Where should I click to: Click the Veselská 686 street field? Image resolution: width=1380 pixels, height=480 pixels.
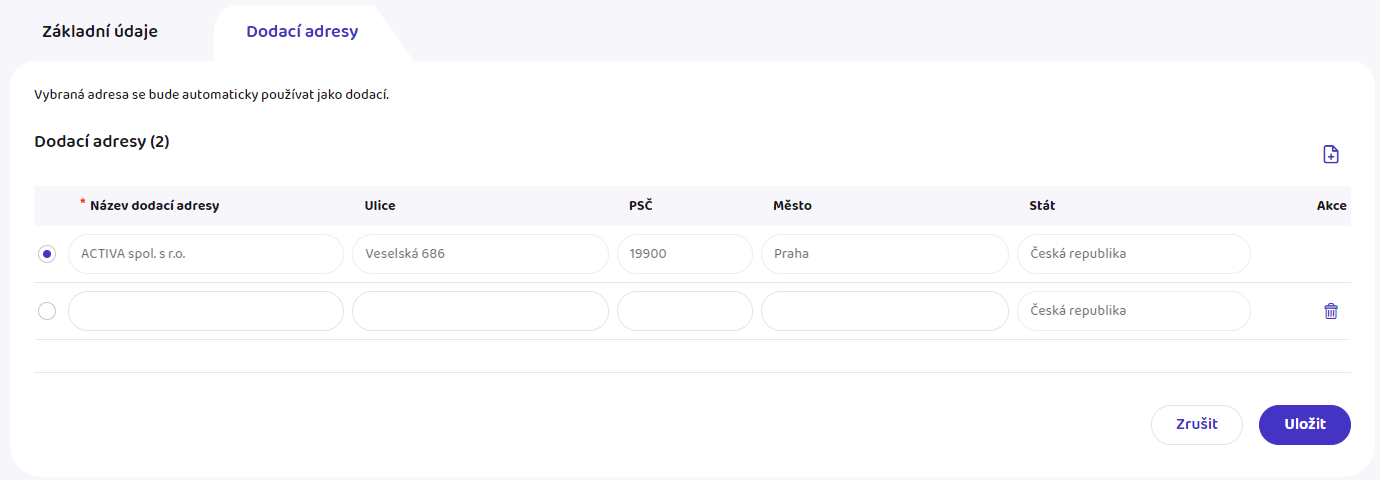(480, 254)
